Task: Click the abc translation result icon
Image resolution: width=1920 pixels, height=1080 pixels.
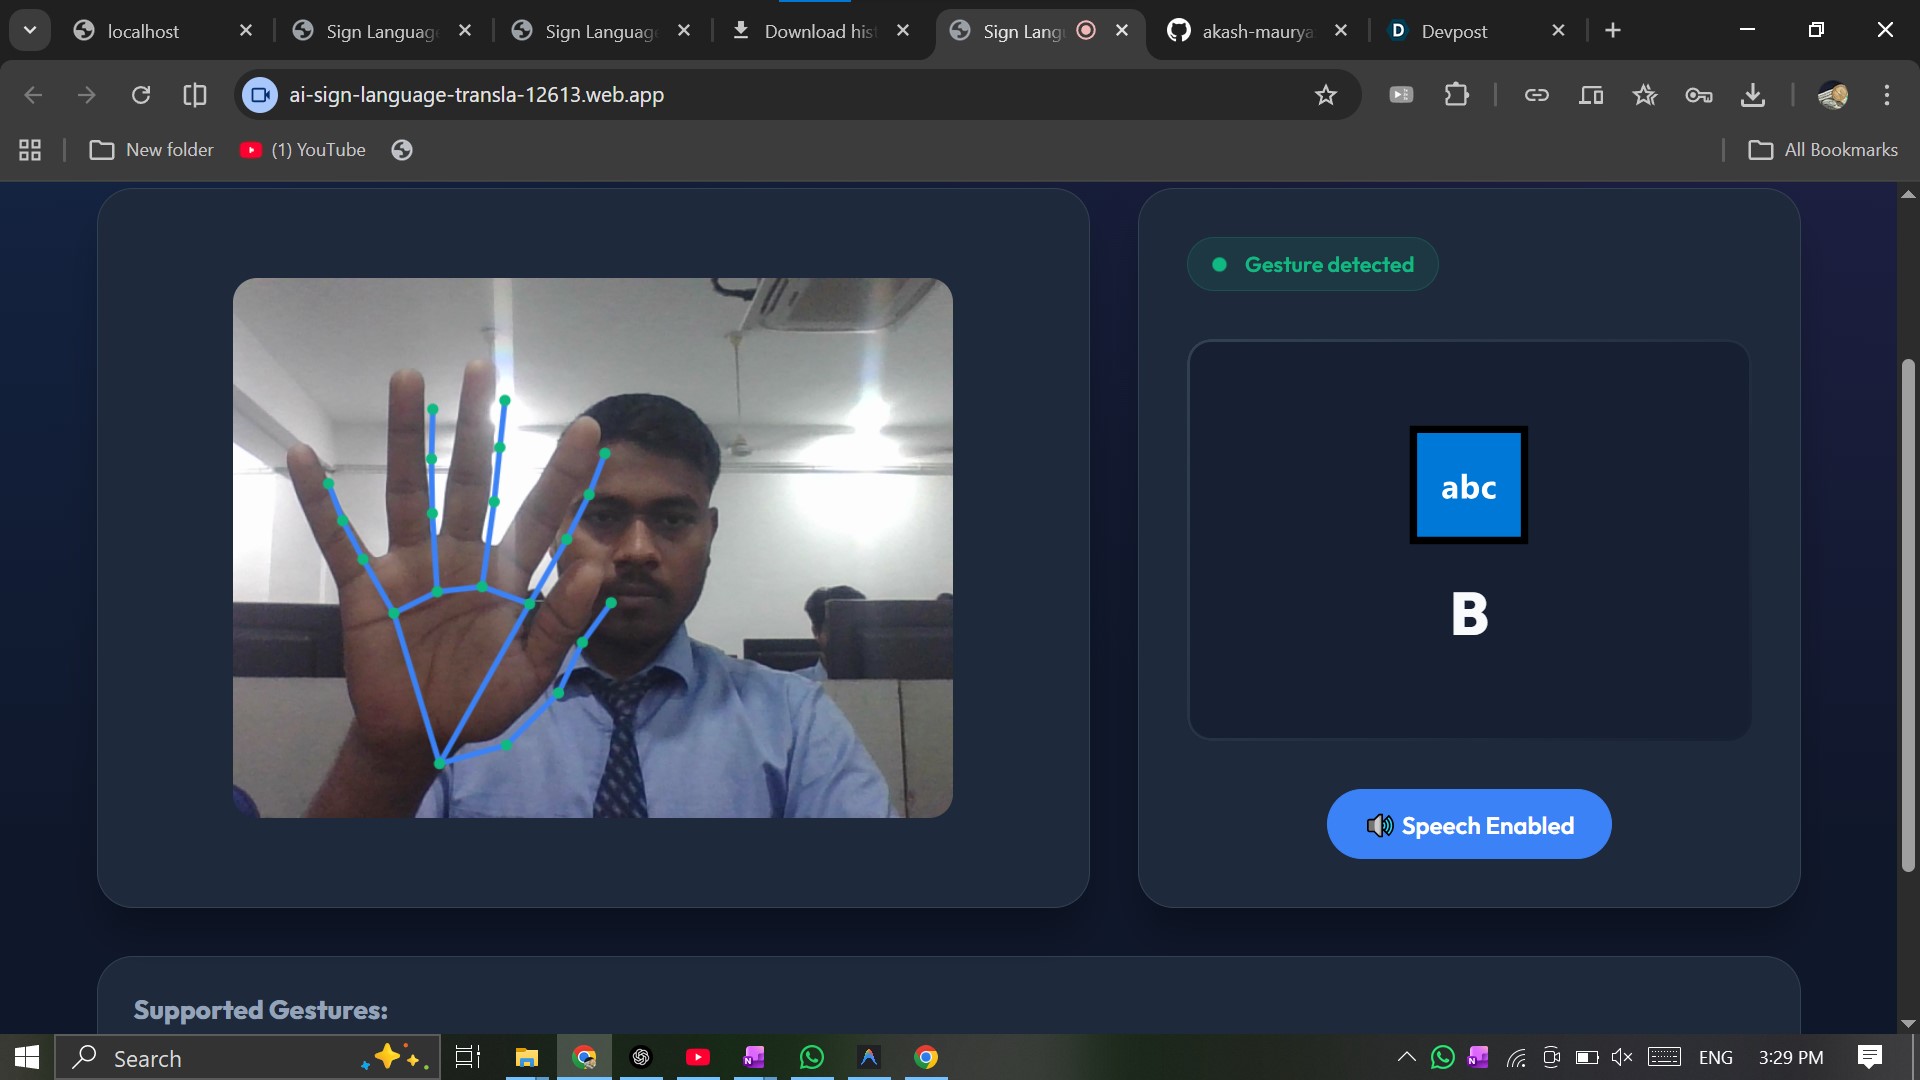Action: click(1468, 486)
